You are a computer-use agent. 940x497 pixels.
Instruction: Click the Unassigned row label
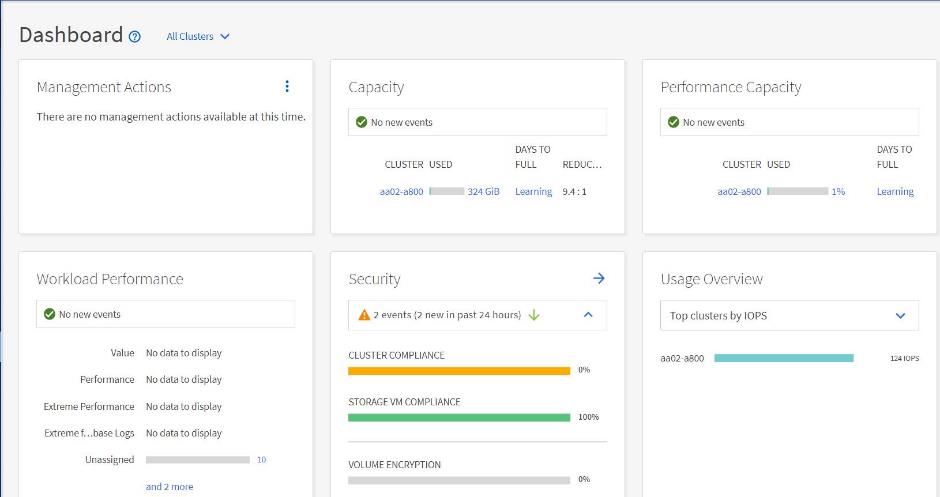click(x=110, y=460)
